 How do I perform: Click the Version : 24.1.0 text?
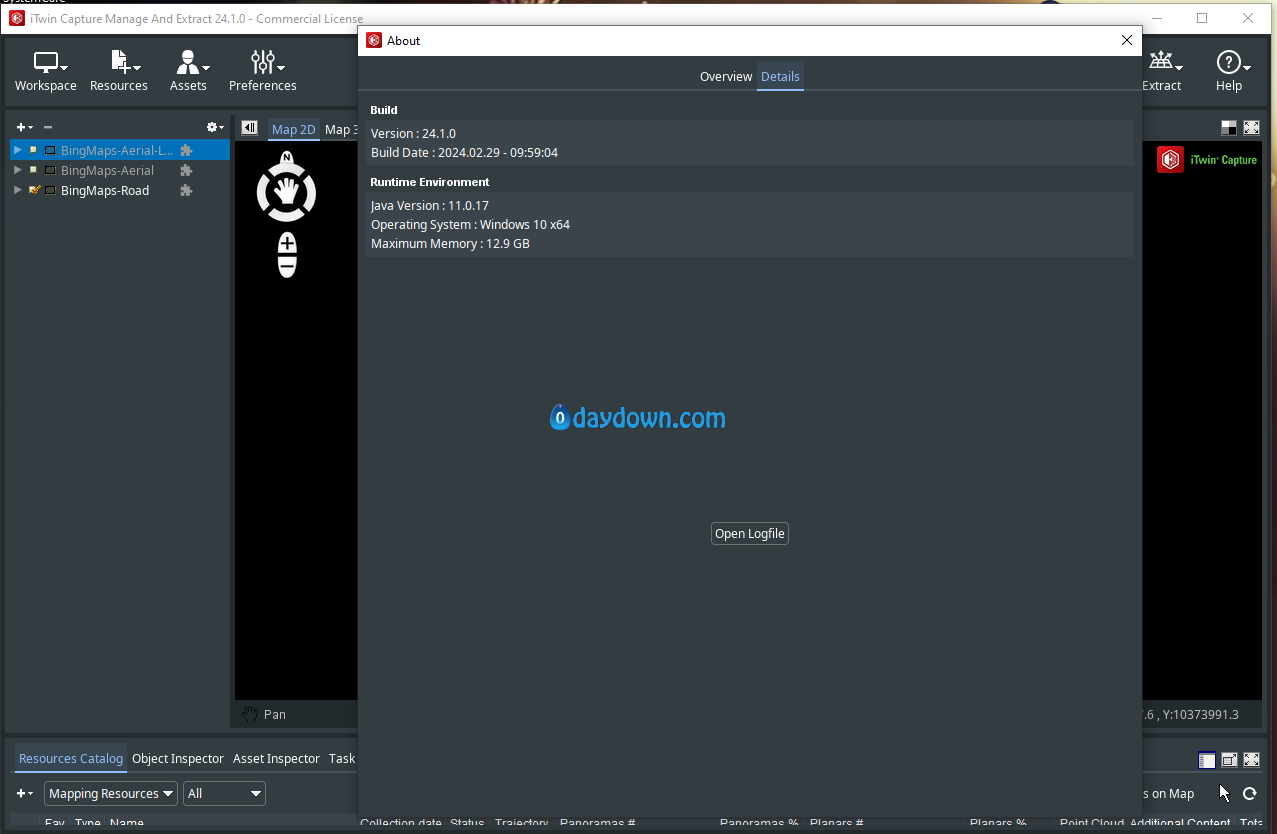[x=413, y=134]
